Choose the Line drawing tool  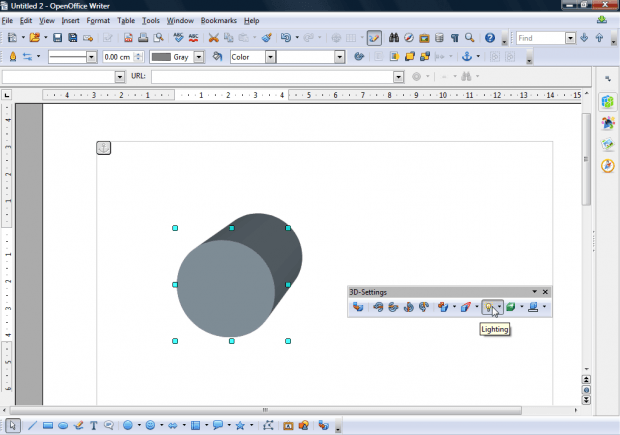(33, 425)
